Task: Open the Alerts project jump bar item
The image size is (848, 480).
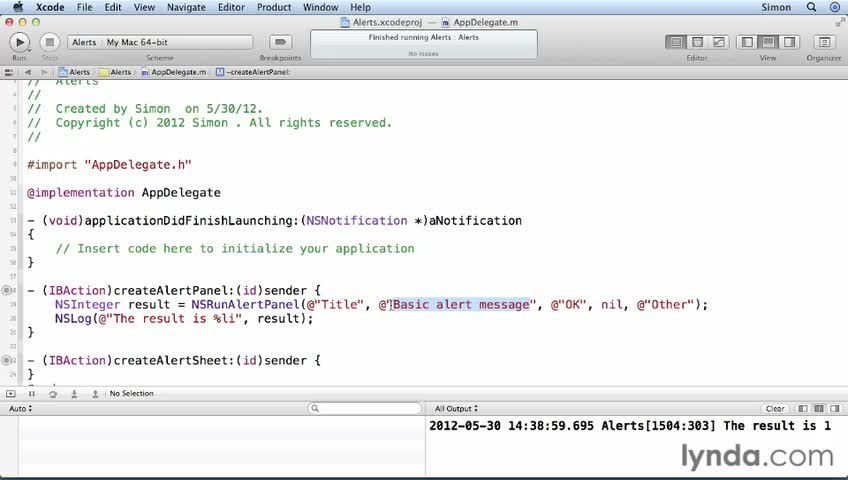Action: pos(74,72)
